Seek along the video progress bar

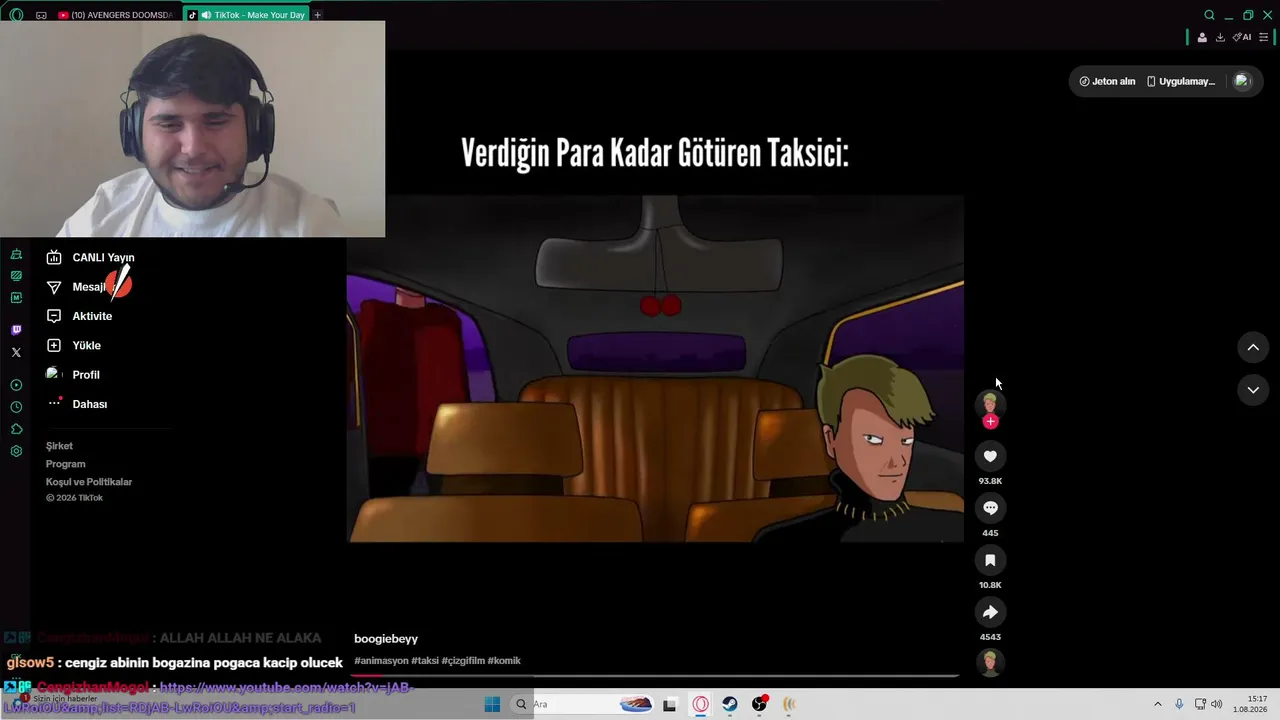(x=655, y=676)
